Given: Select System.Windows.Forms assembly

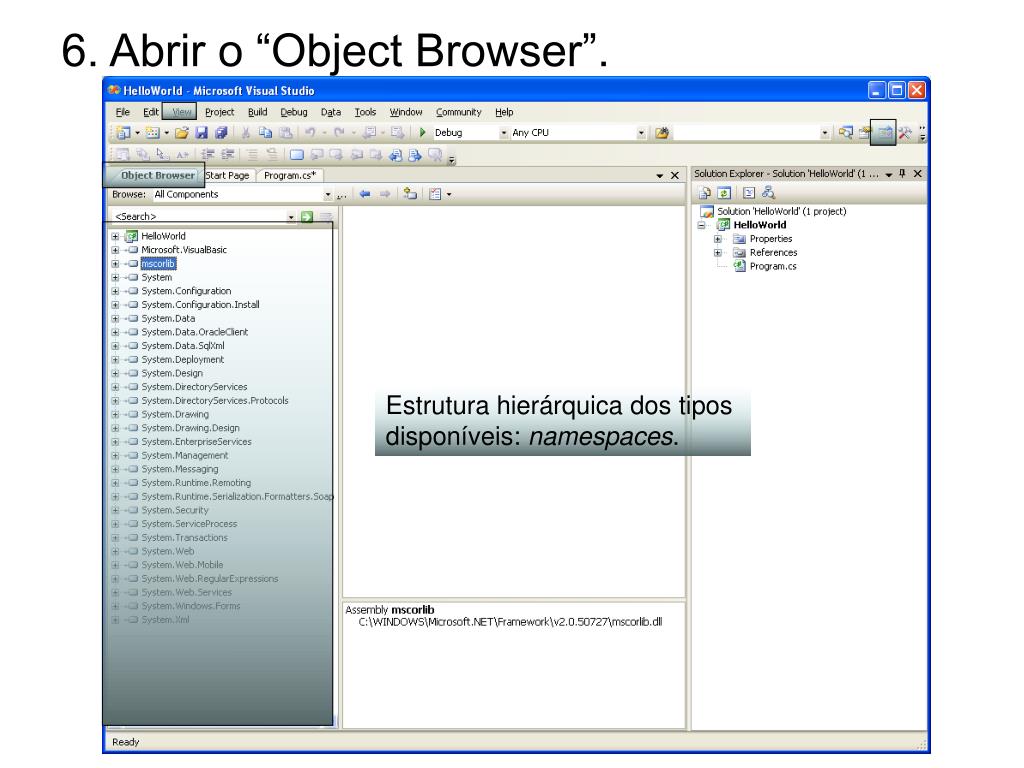Looking at the screenshot, I should click(x=191, y=607).
